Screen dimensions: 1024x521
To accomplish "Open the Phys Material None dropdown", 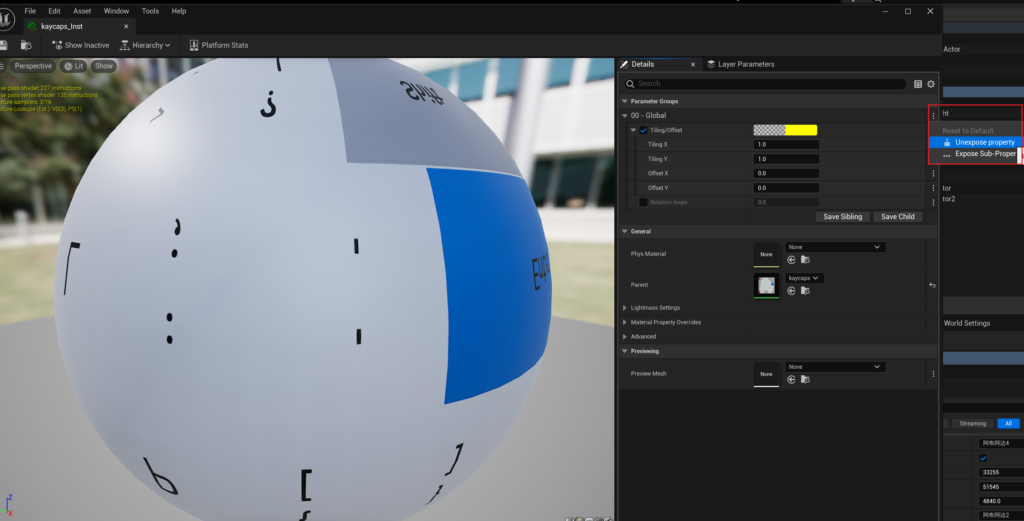I will pos(835,247).
